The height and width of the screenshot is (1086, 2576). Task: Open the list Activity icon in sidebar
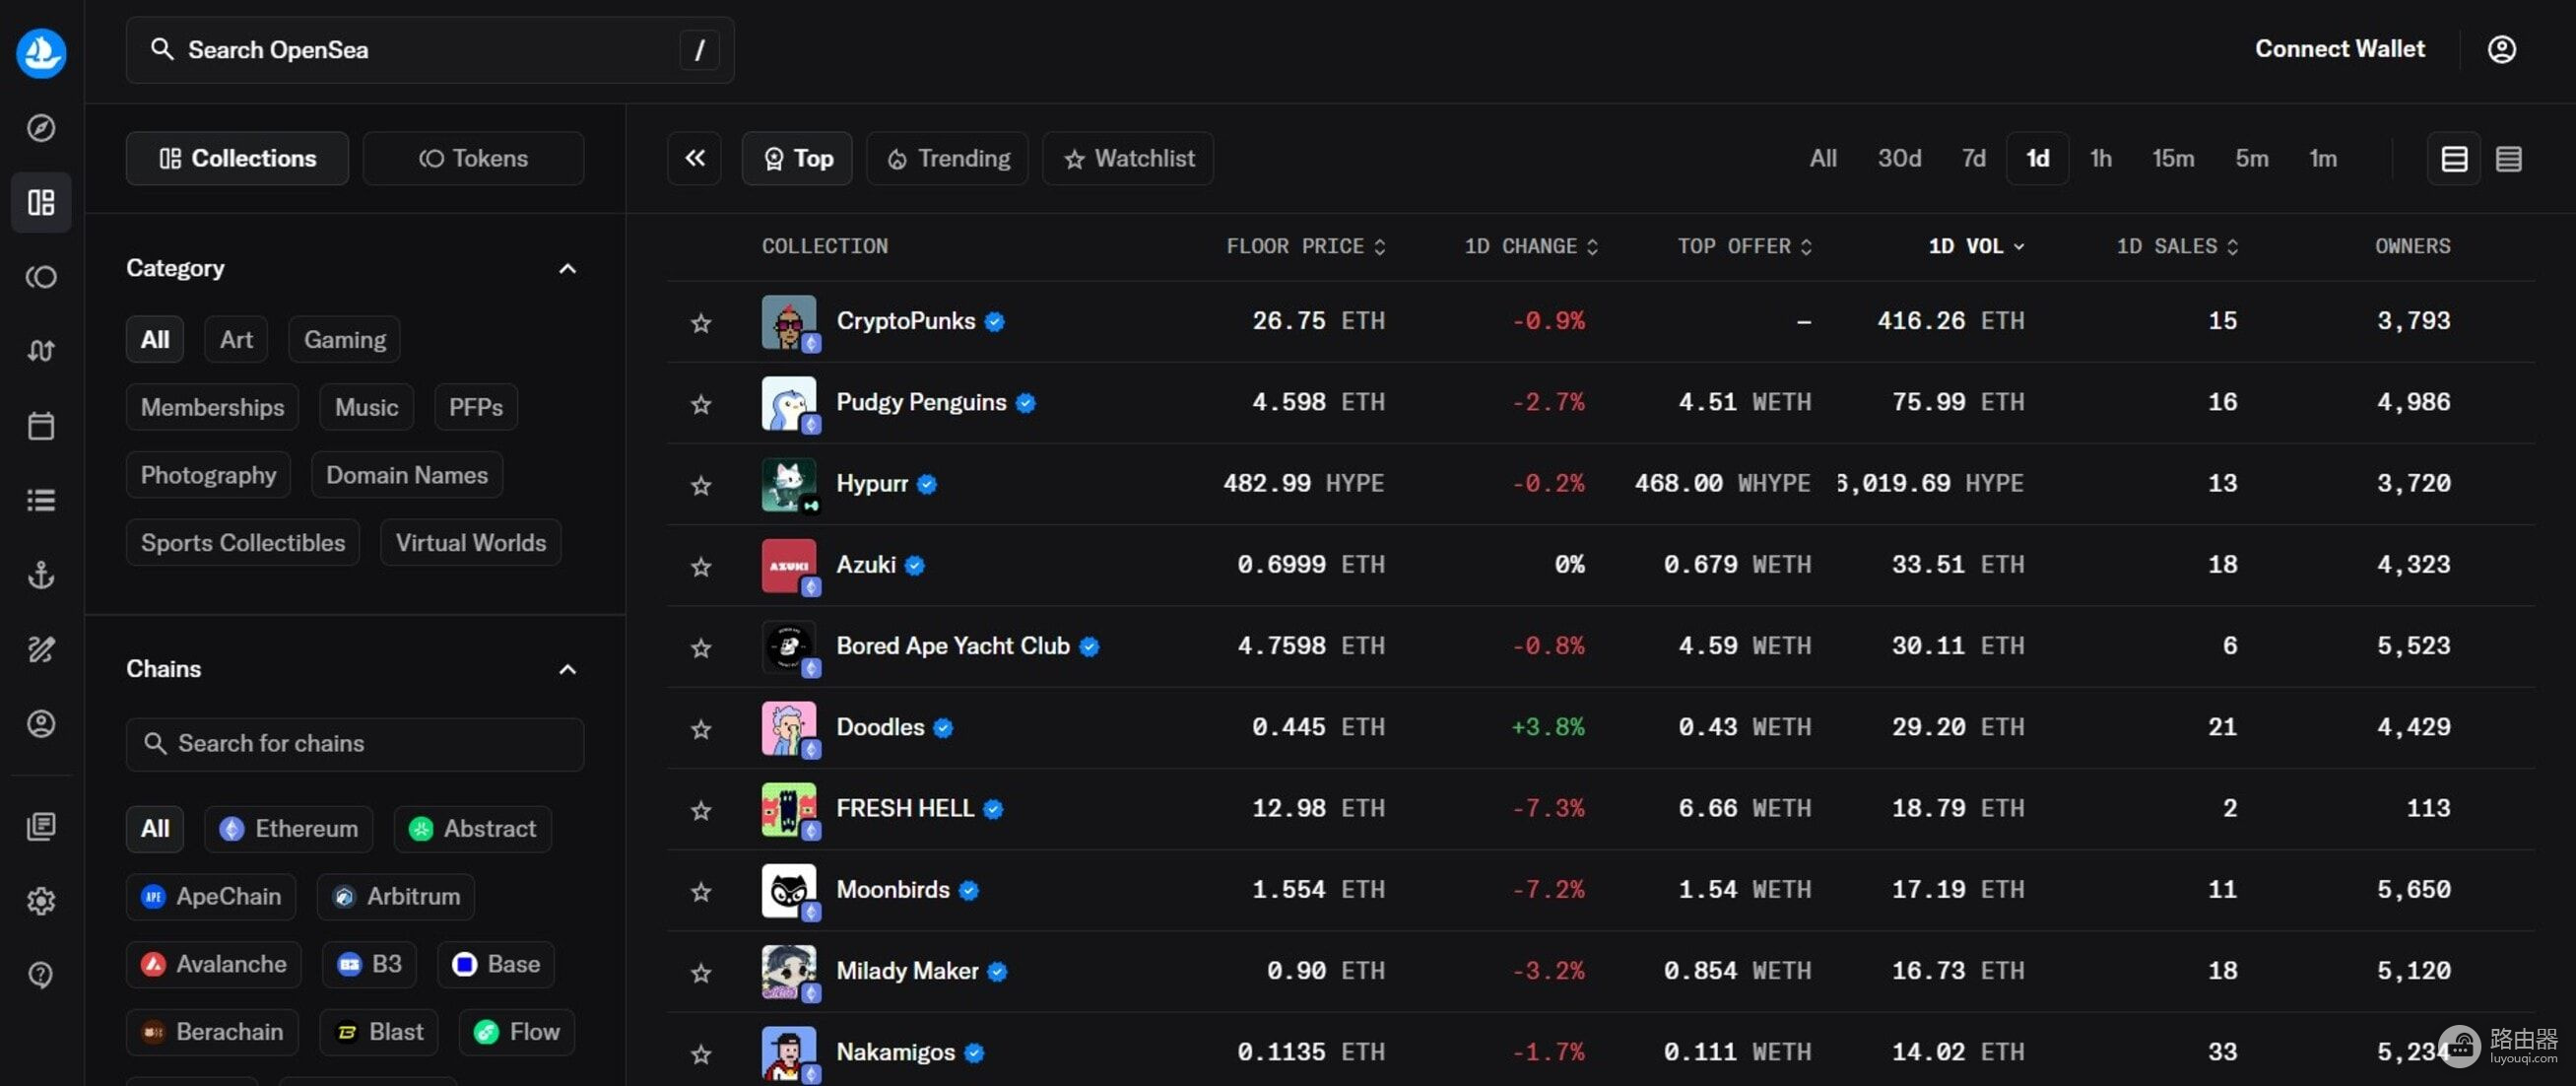click(x=41, y=500)
